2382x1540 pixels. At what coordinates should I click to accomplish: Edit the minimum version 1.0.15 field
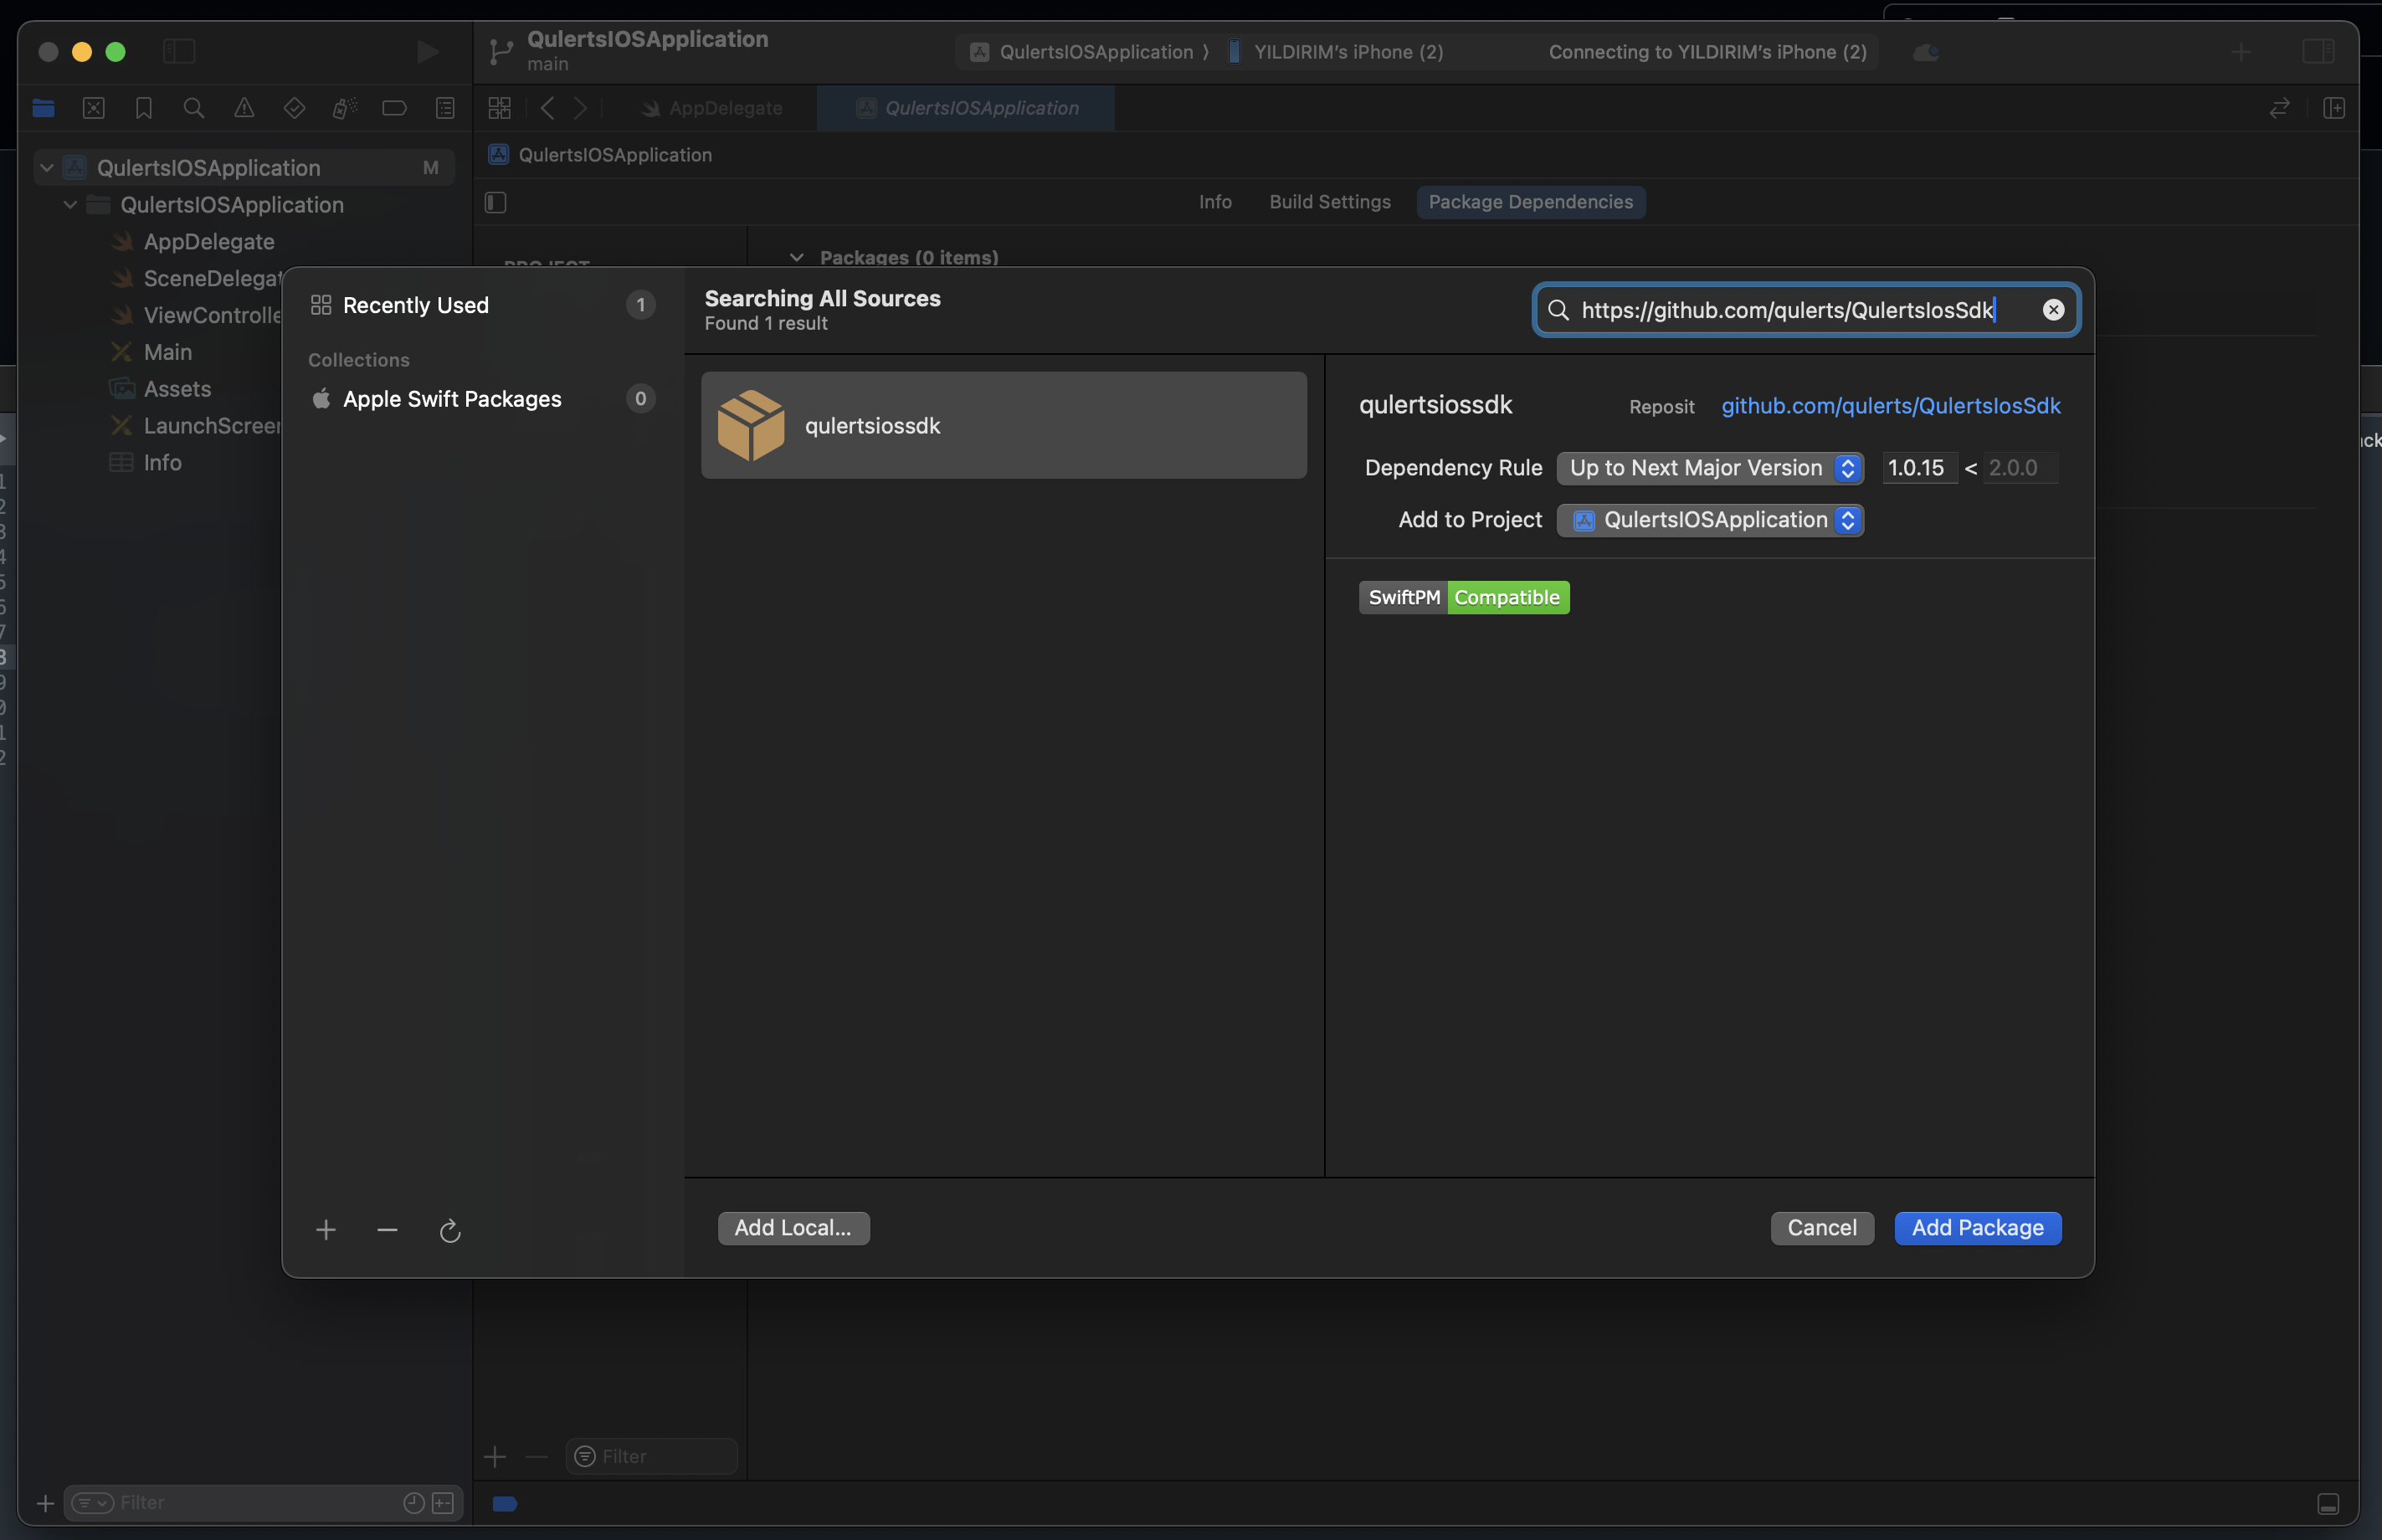coord(1919,468)
